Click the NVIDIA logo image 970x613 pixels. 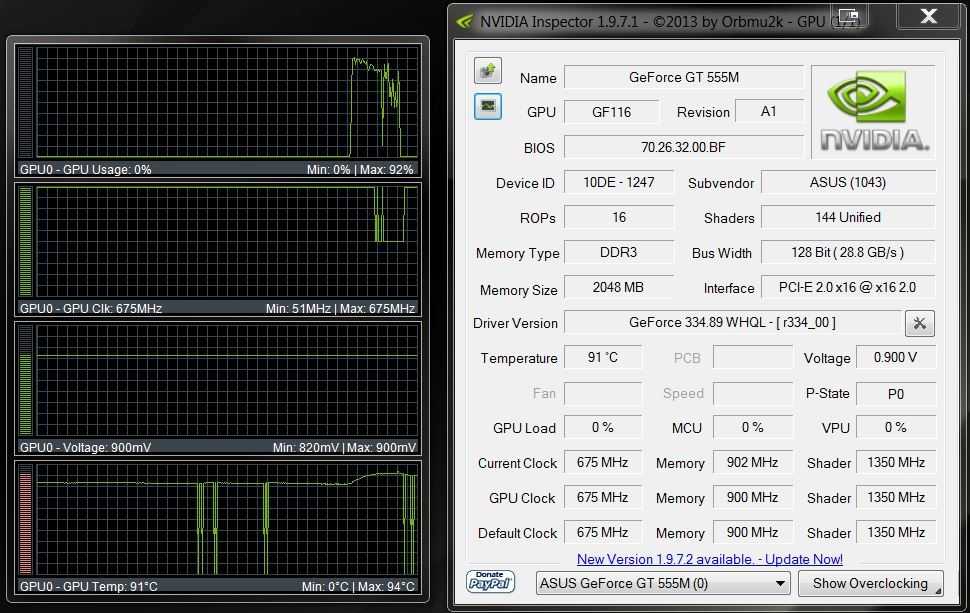873,111
